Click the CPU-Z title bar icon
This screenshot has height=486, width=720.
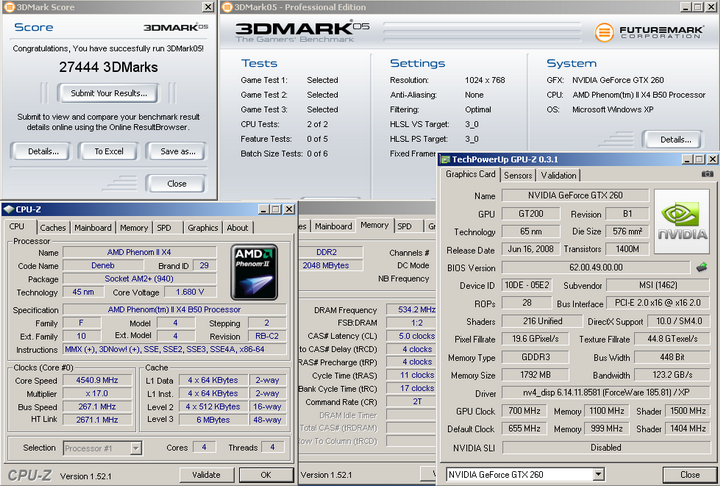coord(9,209)
